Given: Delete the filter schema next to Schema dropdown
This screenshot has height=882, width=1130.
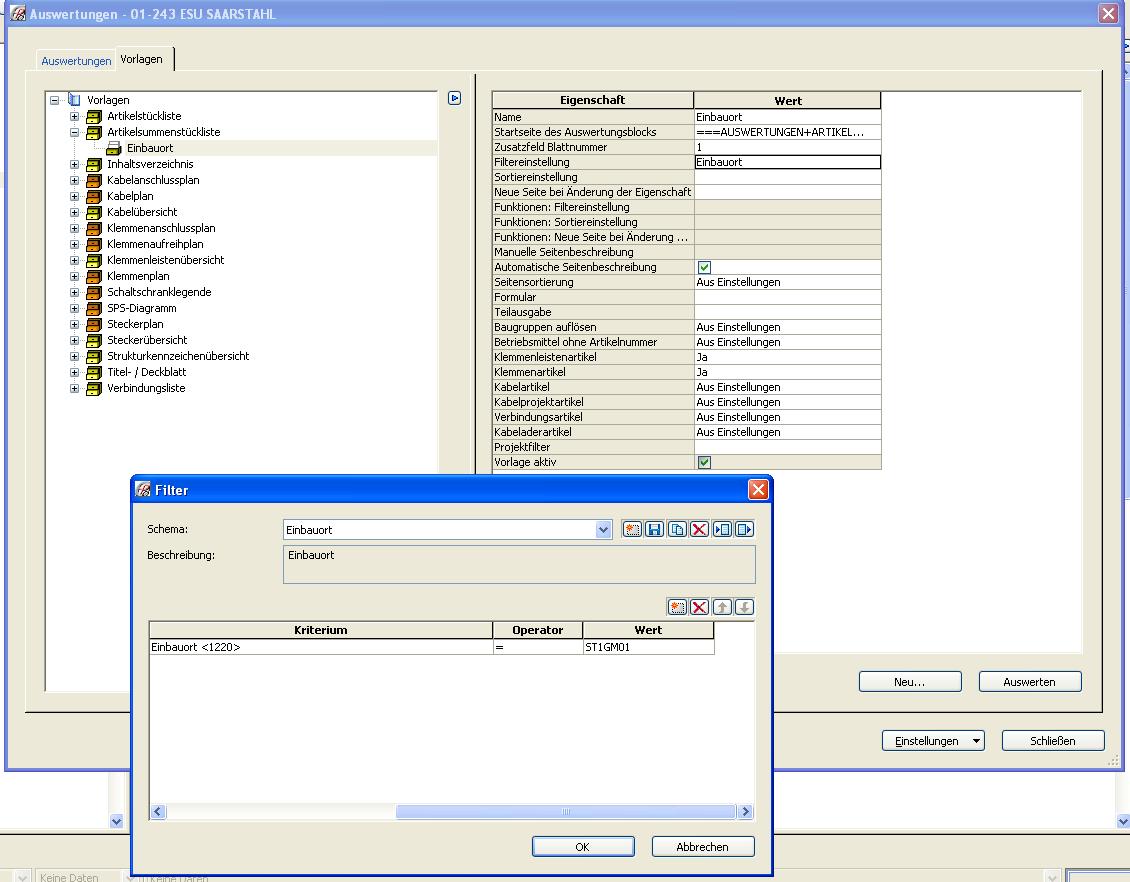Looking at the screenshot, I should point(699,530).
